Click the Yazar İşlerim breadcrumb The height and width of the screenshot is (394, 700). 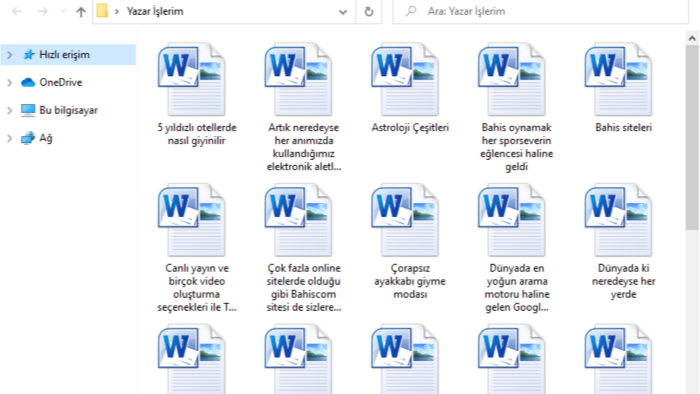(155, 11)
